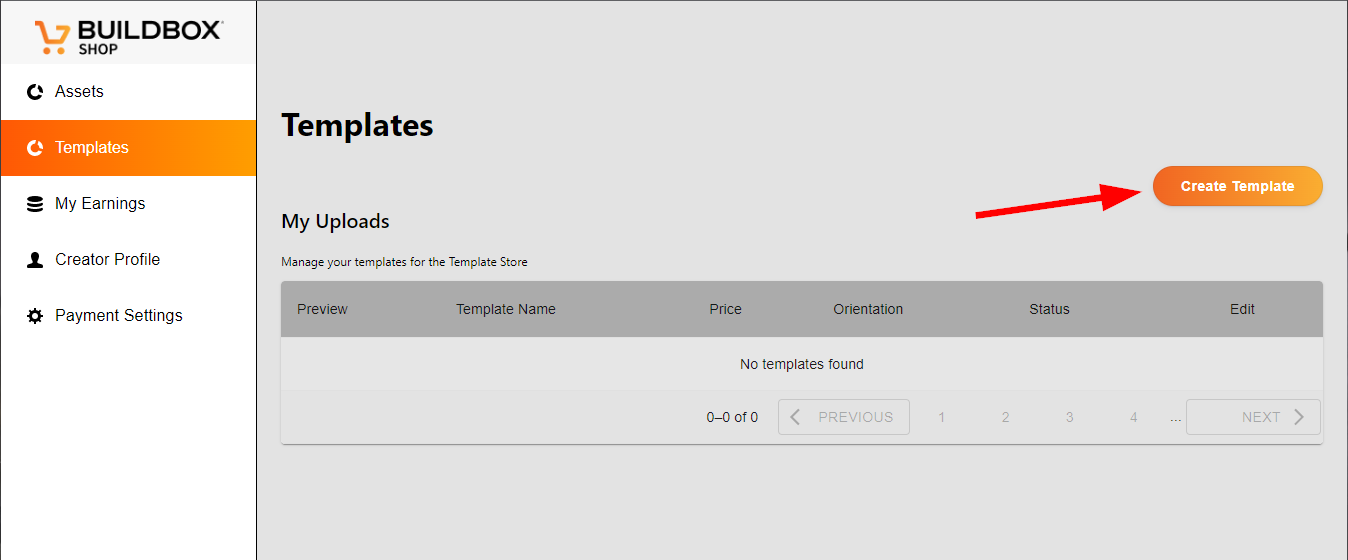
Task: Open Payment Settings page
Action: tap(118, 316)
